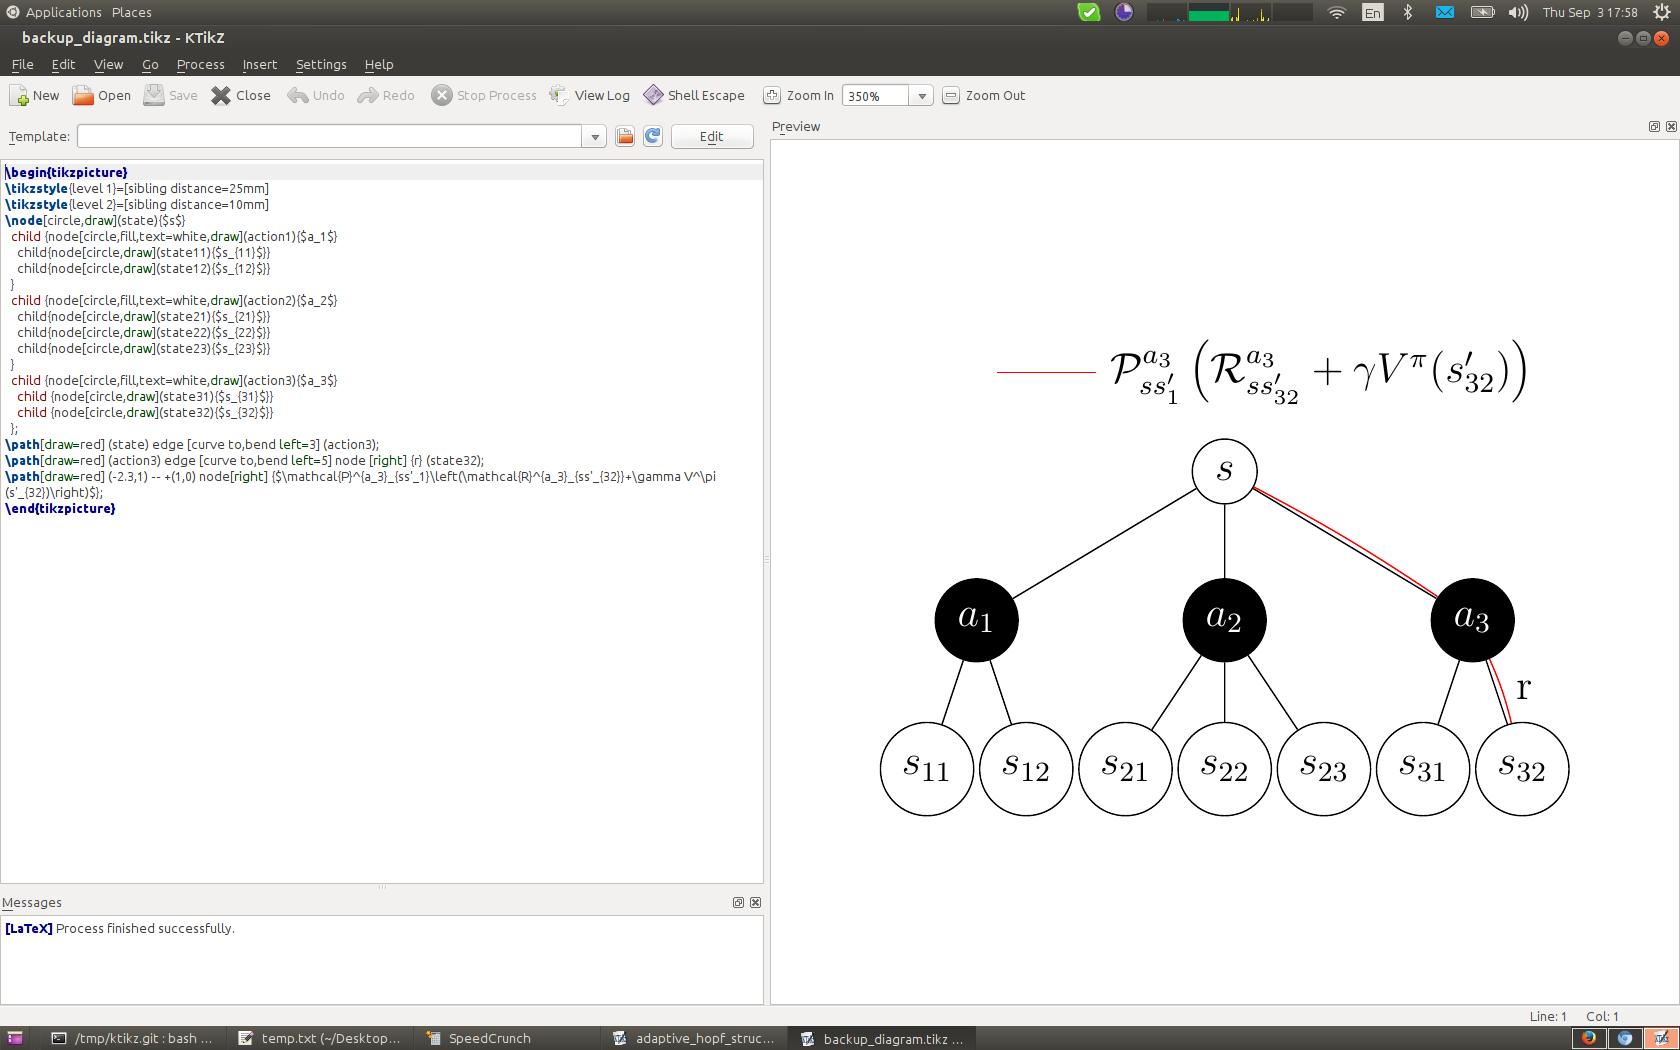
Task: Open the Insert menu
Action: (259, 65)
